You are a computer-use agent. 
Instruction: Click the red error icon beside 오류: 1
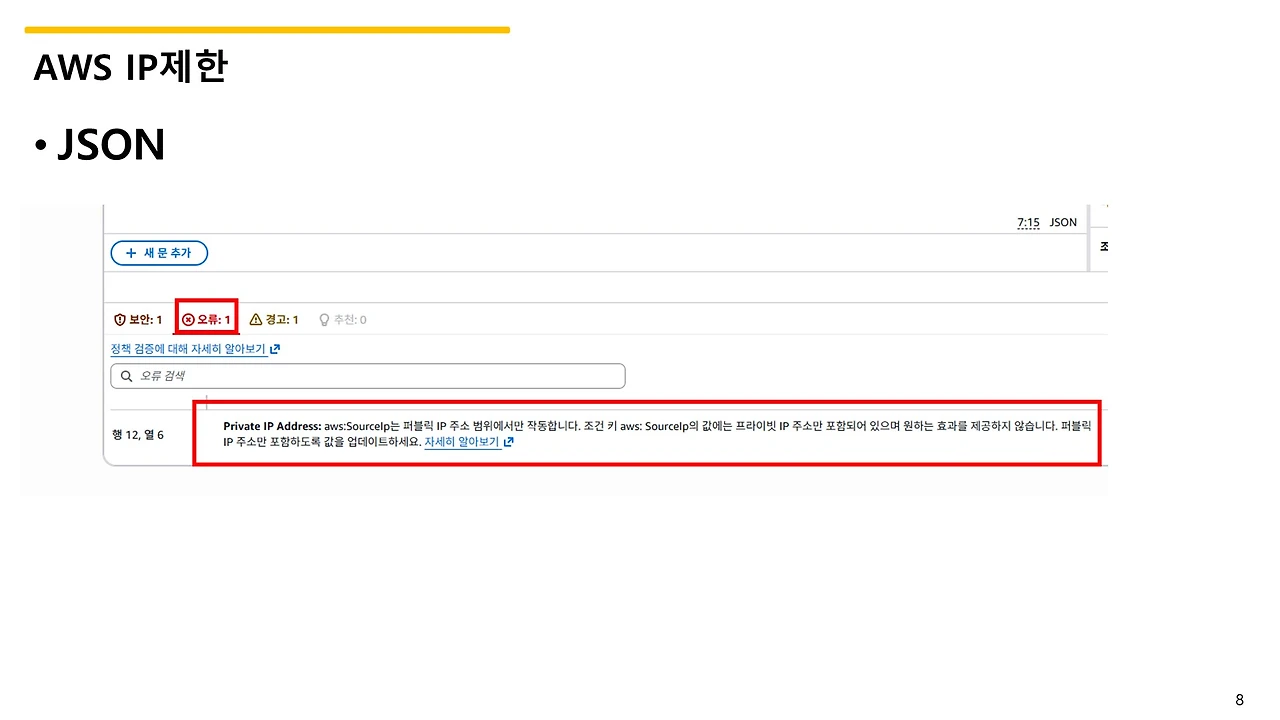[x=188, y=320]
